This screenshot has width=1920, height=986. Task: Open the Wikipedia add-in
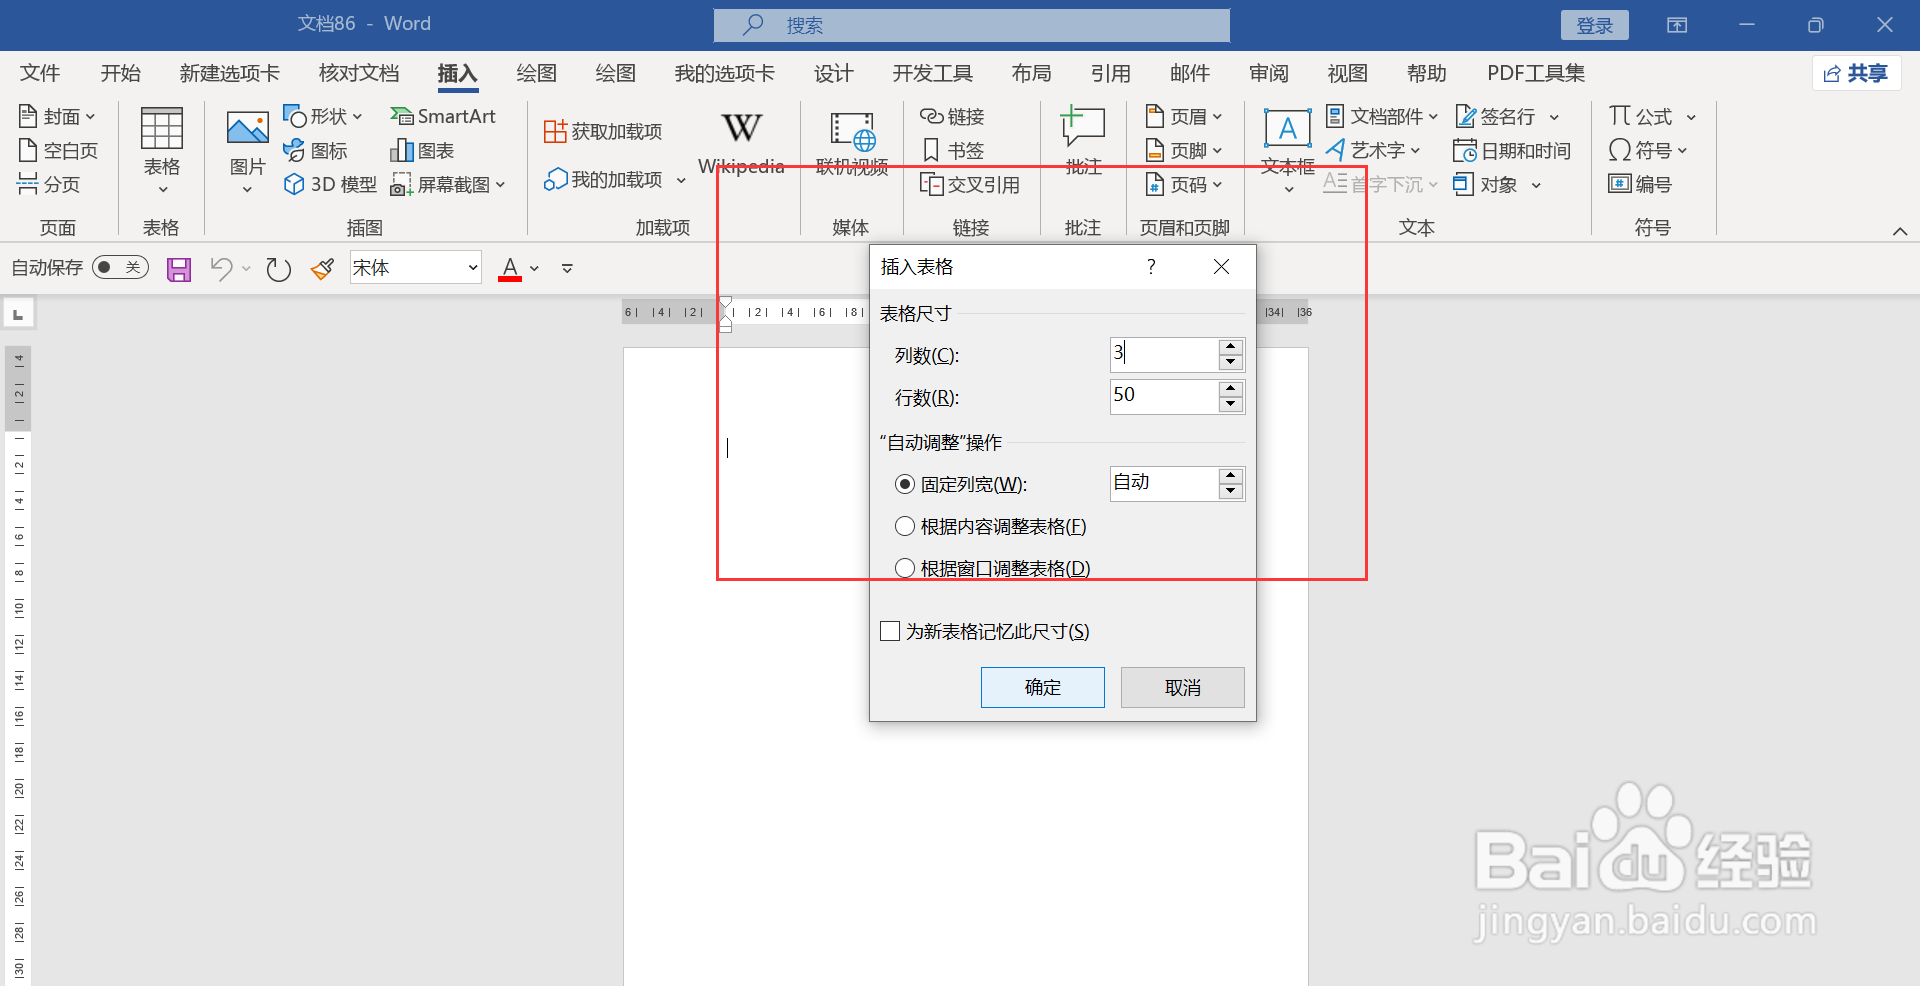741,142
